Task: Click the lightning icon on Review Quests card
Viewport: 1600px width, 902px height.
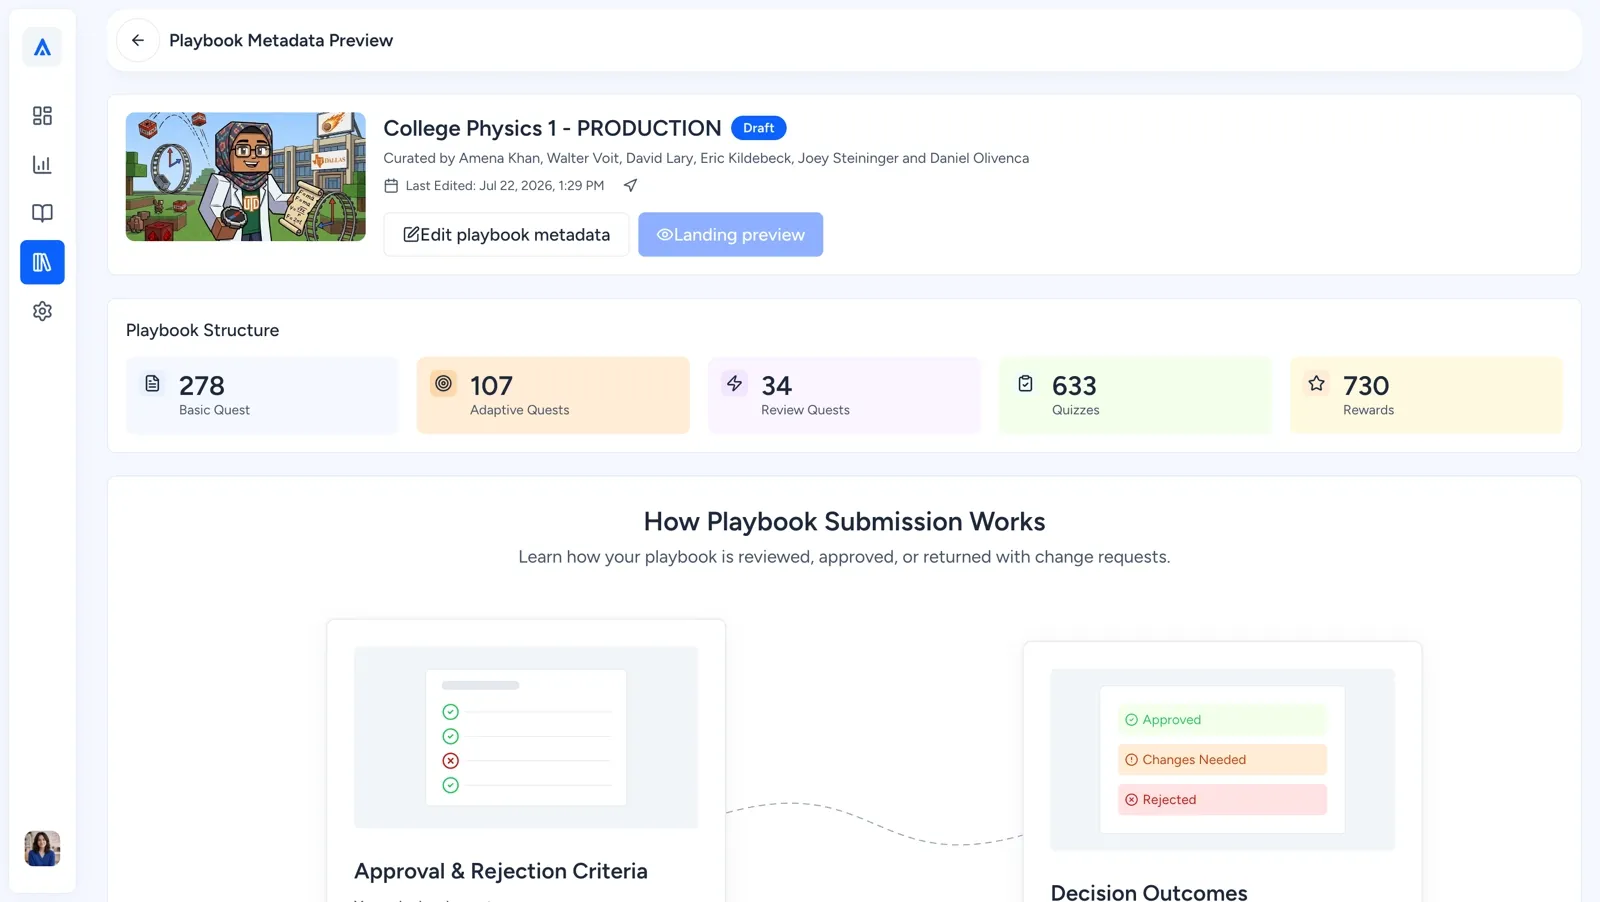Action: tap(734, 383)
